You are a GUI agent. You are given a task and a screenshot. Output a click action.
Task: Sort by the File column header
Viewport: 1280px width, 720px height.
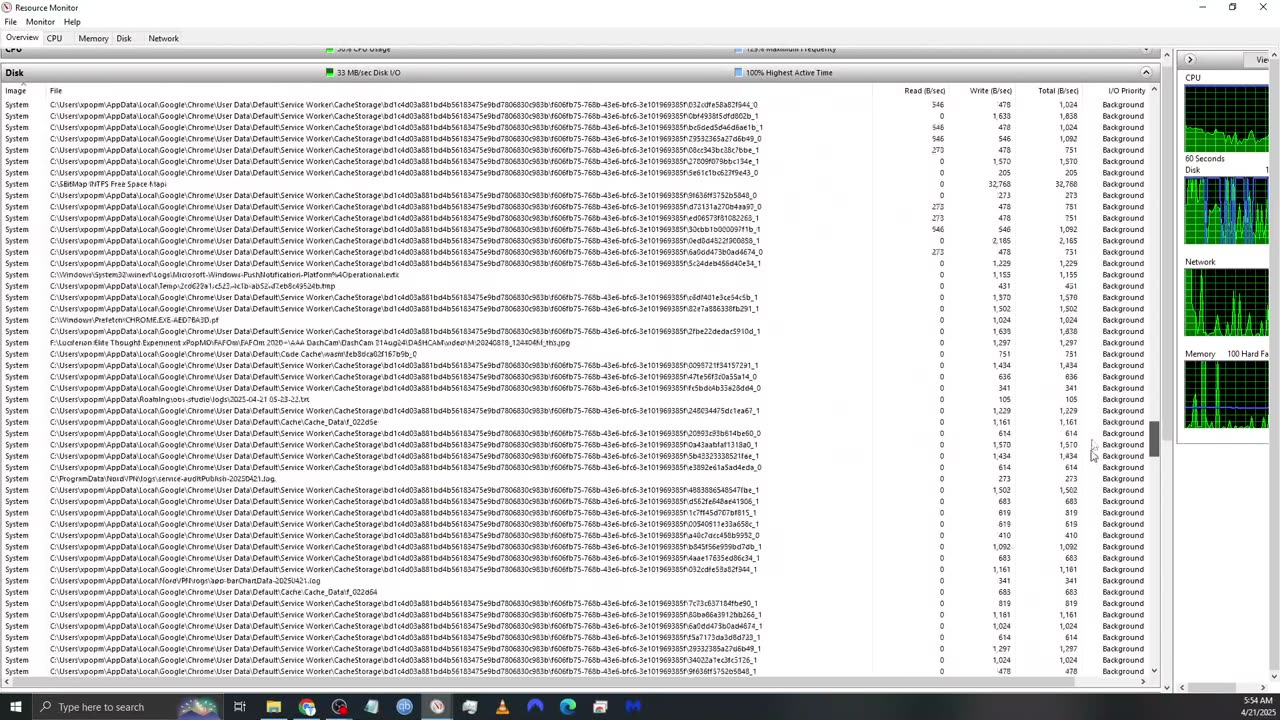coord(56,91)
